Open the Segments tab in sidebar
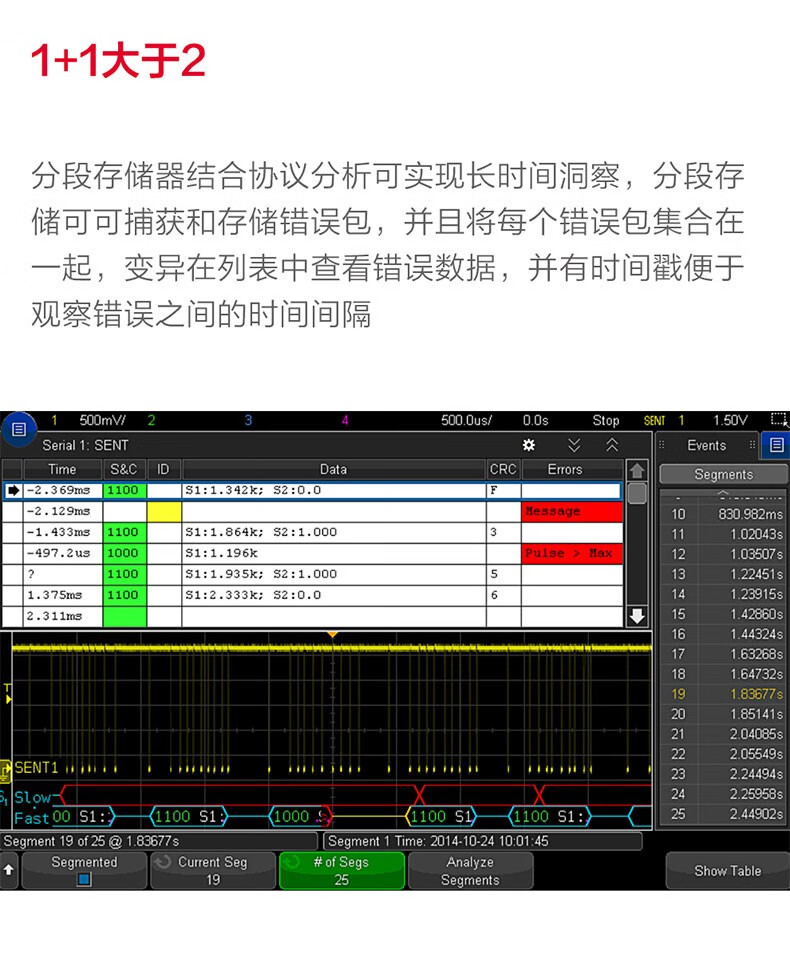This screenshot has height=970, width=790. point(722,474)
